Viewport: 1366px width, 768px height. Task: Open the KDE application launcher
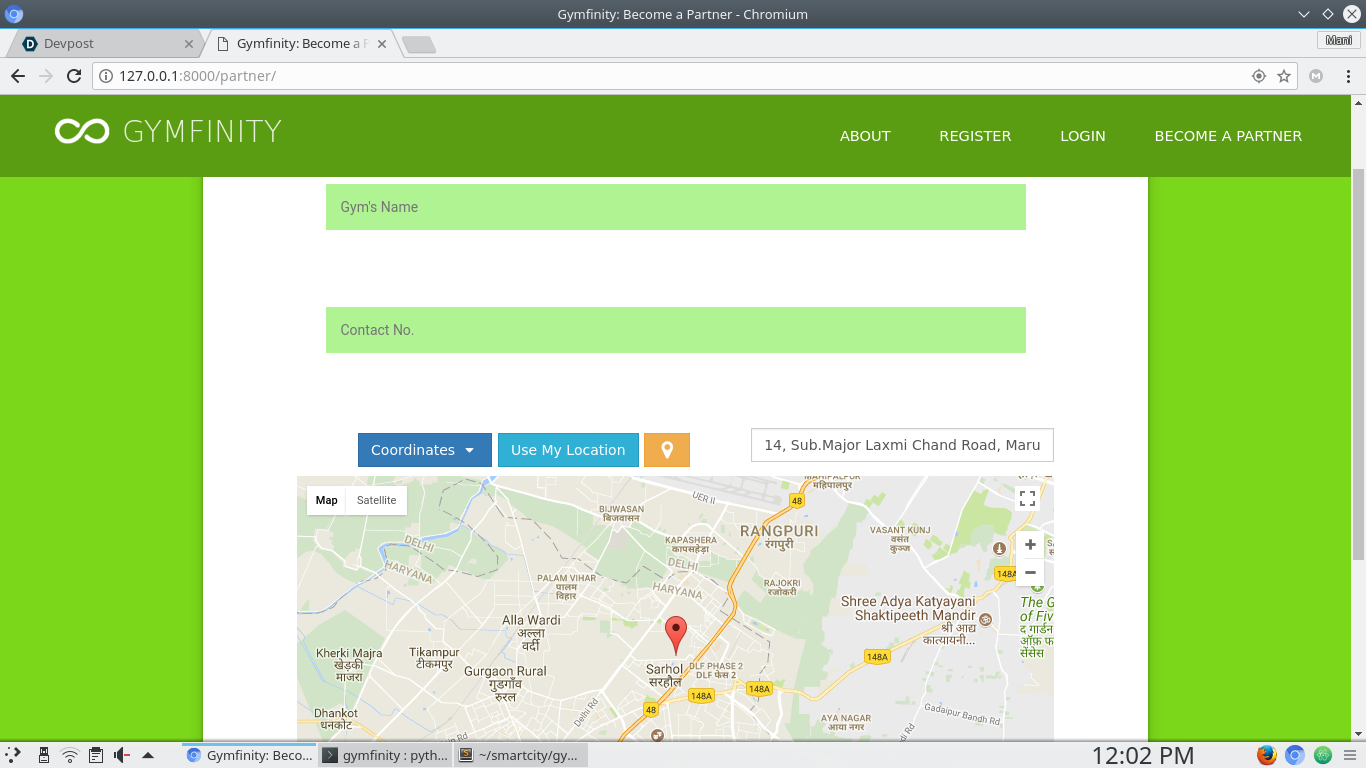click(x=14, y=755)
